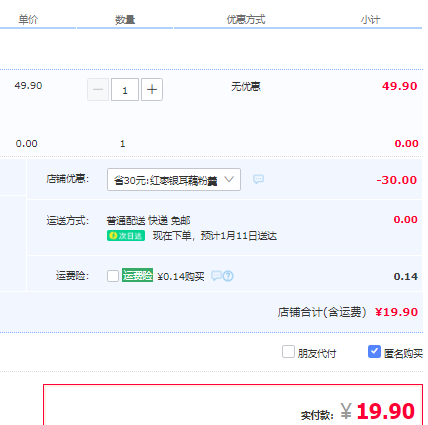Click the ¥0.14购买 text

[x=181, y=276]
